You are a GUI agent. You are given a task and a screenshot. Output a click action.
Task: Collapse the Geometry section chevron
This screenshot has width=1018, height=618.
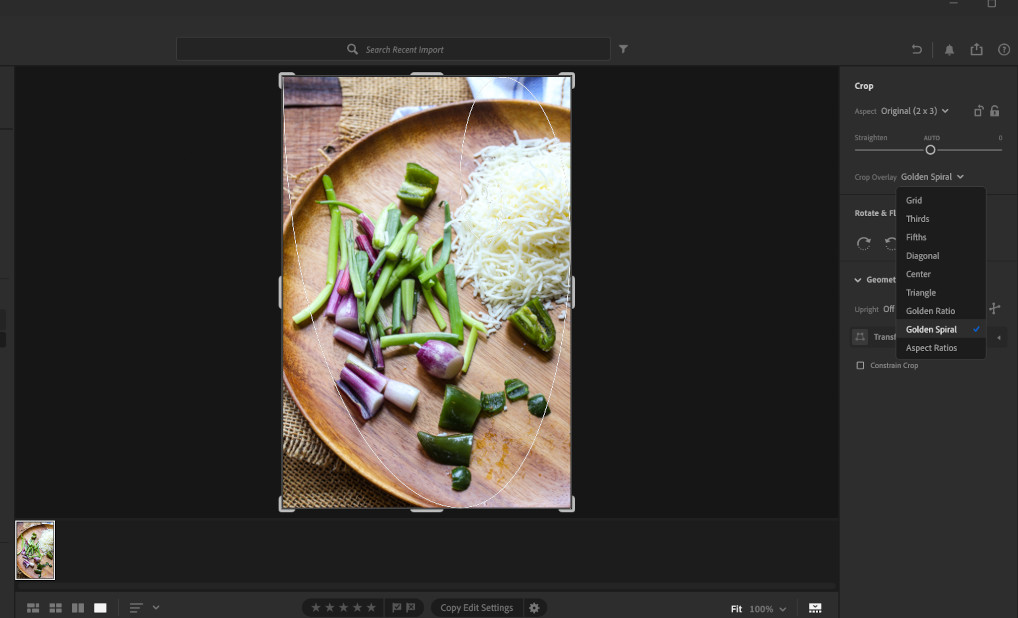click(x=858, y=280)
